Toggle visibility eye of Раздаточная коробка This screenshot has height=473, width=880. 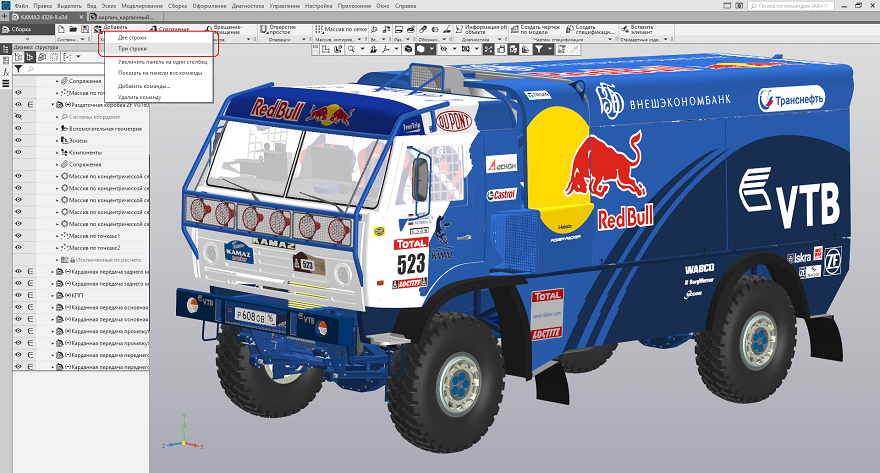tap(19, 105)
